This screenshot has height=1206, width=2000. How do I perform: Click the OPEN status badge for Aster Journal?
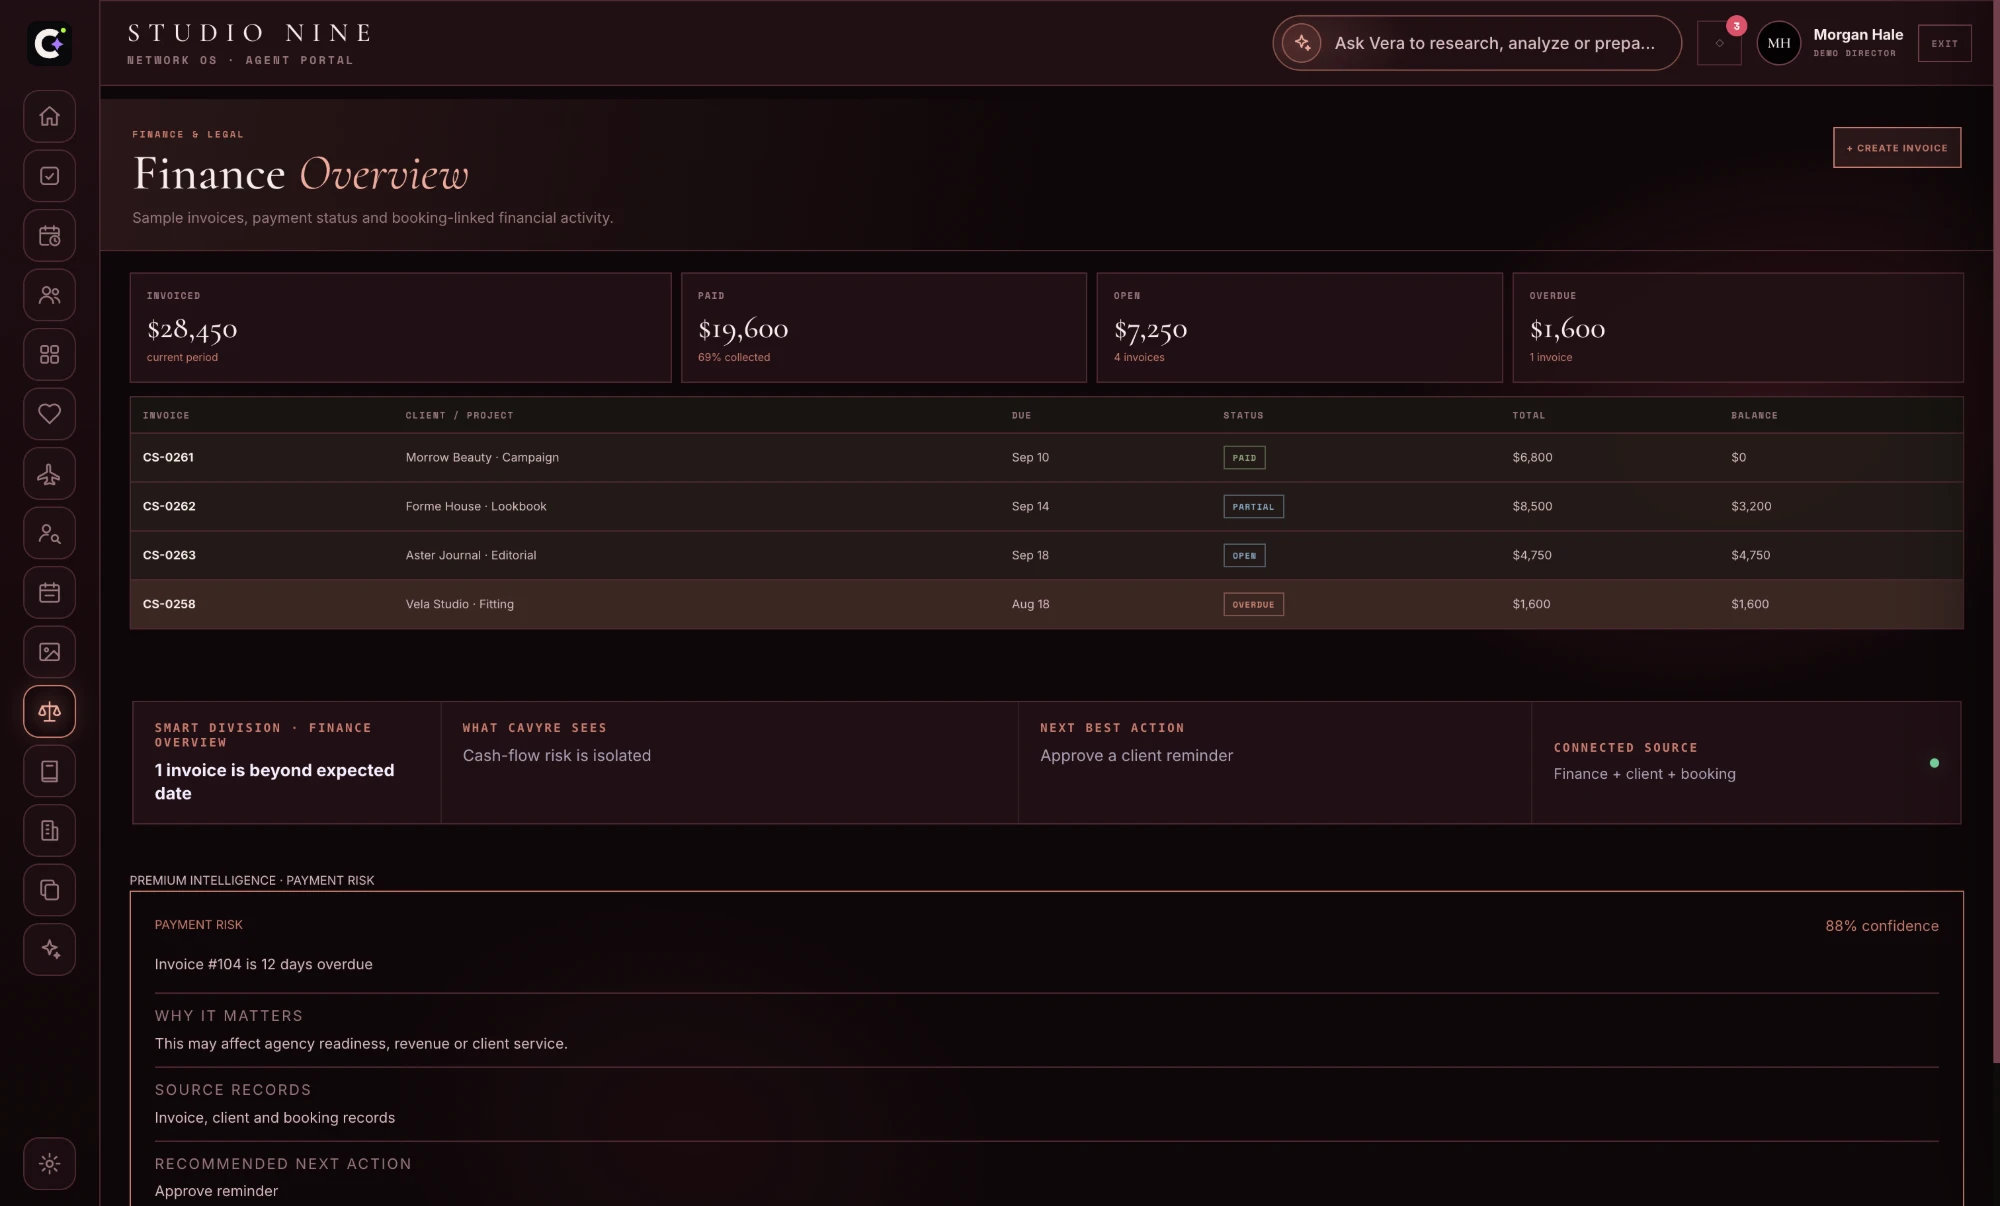(1244, 555)
